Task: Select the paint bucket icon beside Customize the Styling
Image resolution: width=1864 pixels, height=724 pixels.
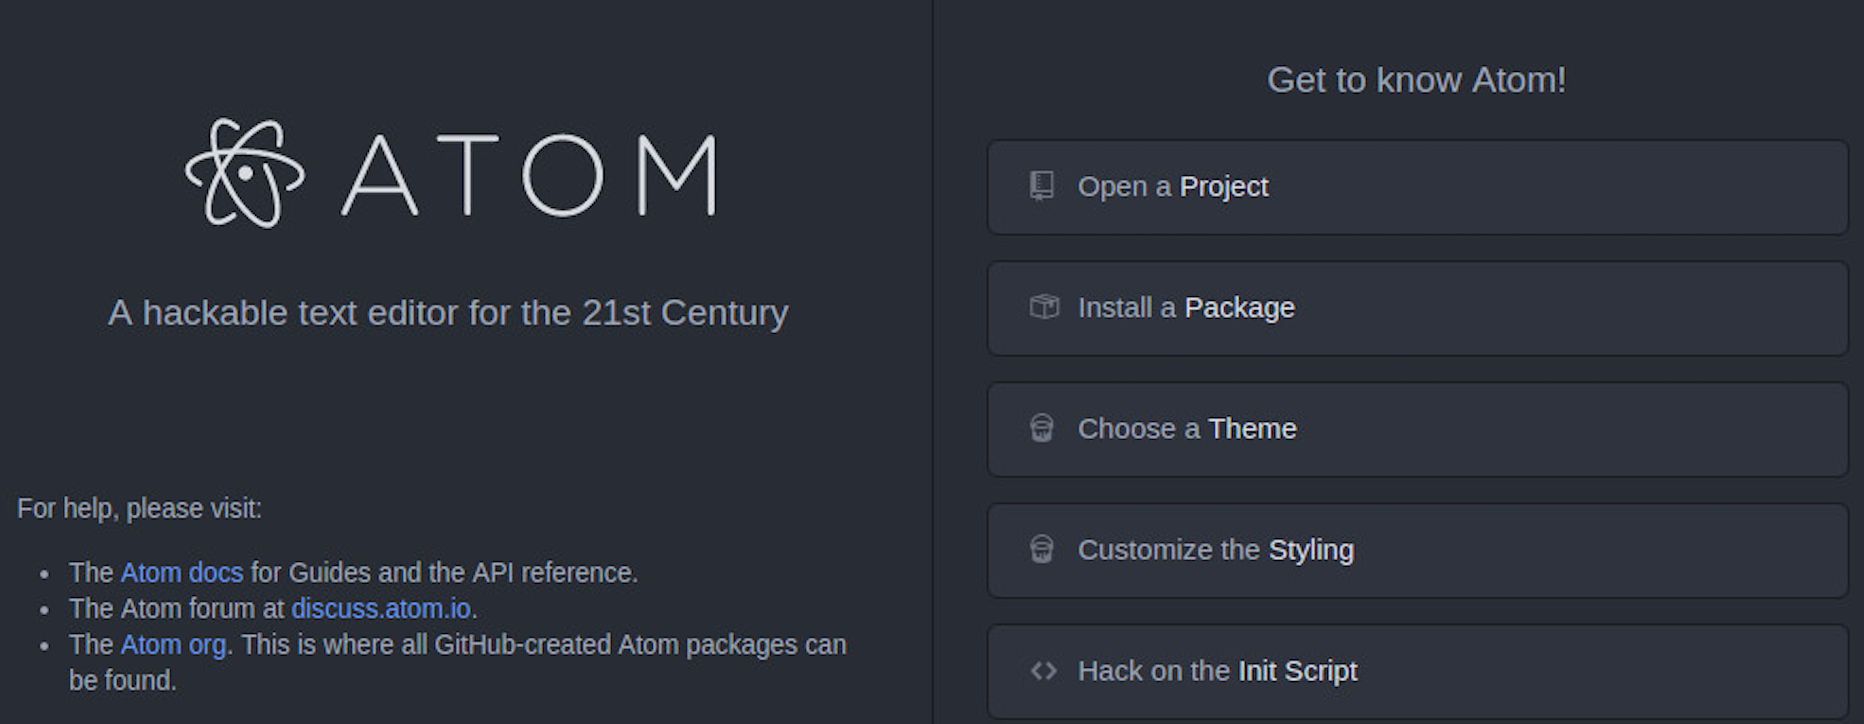Action: (1042, 550)
